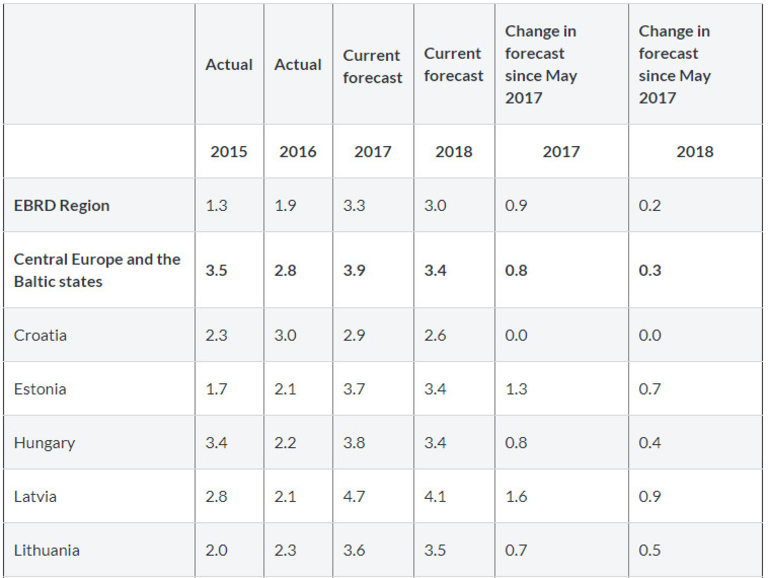768x578 pixels.
Task: Select Latvia's 2018 forecast value 4.1
Action: [x=435, y=497]
